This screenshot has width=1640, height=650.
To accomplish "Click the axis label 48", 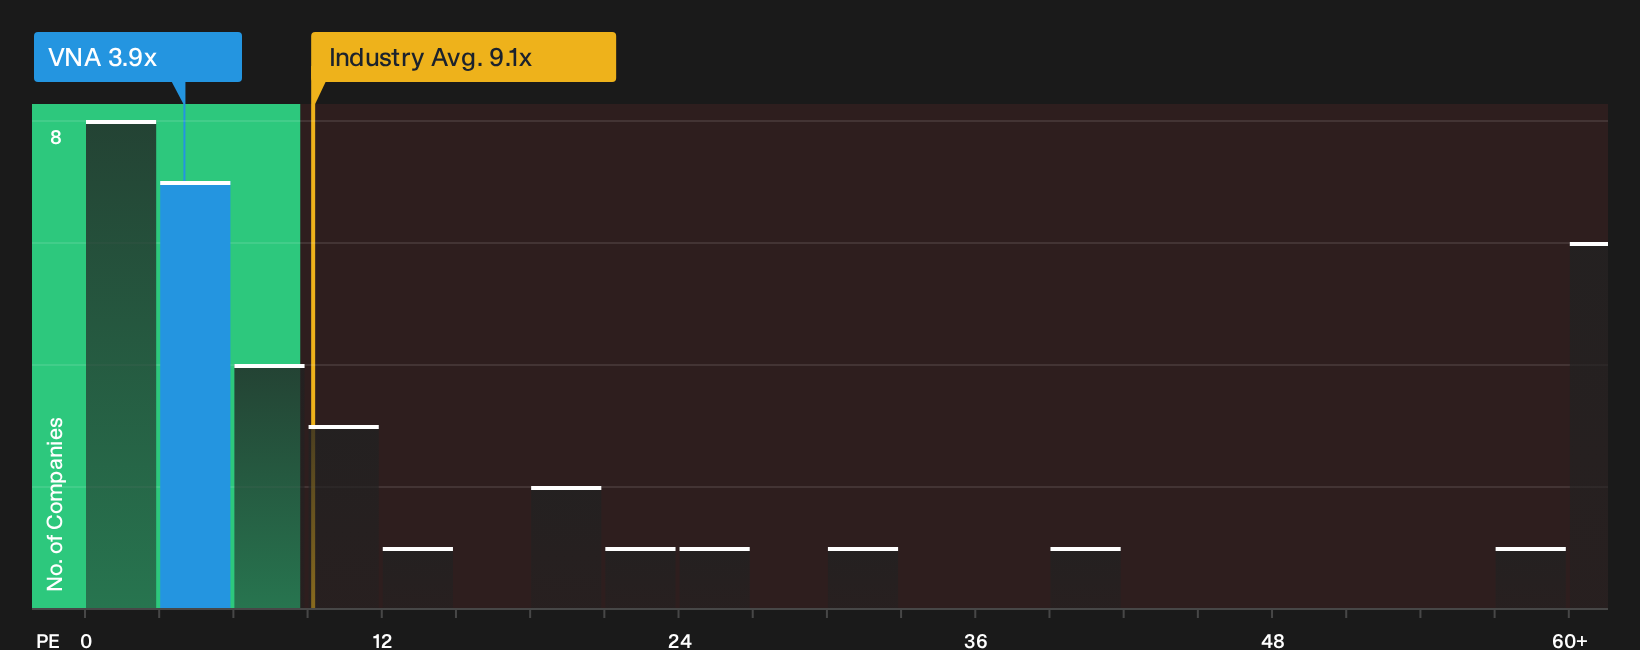I will (x=1272, y=640).
